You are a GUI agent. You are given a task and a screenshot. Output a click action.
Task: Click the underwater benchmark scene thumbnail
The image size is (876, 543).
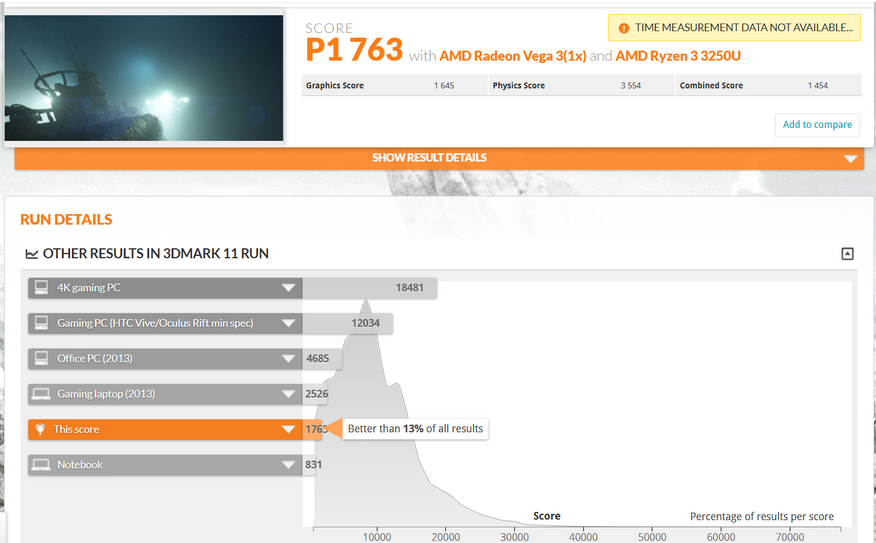(144, 78)
